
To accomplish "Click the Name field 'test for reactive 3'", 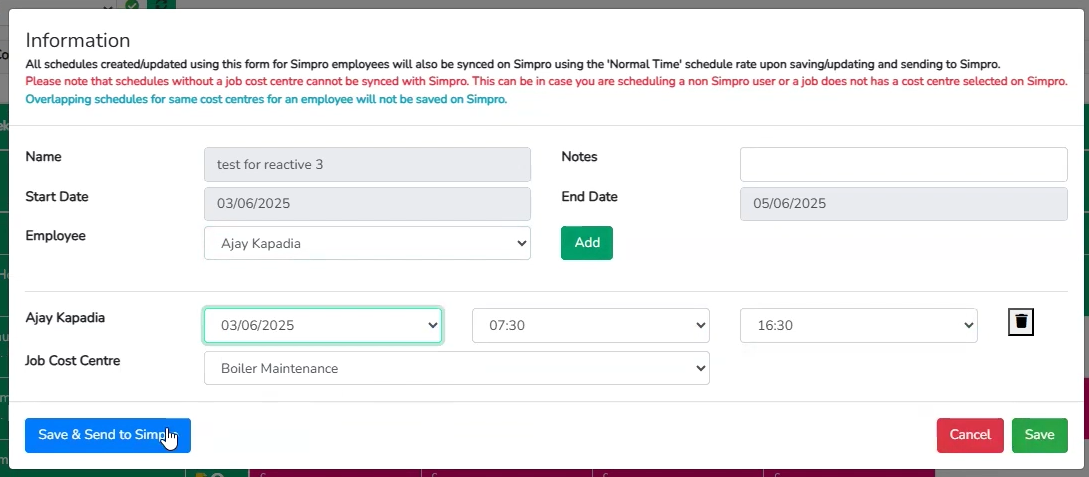I will pyautogui.click(x=367, y=165).
